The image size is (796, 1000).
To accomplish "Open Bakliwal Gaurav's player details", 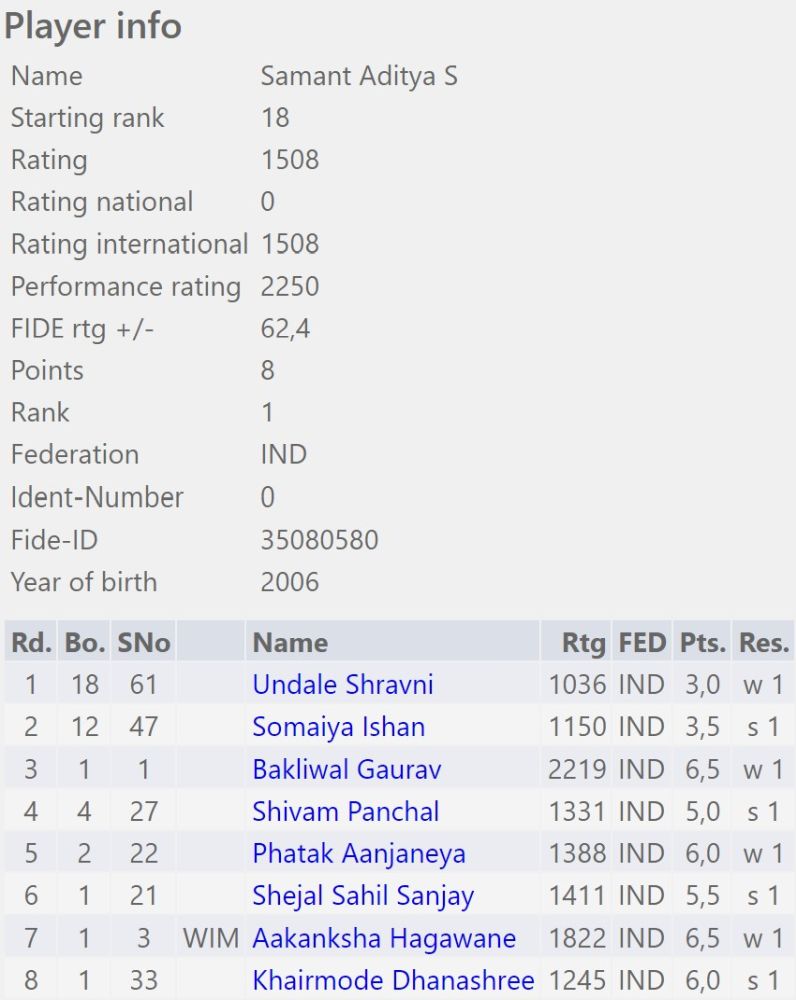I will point(346,769).
